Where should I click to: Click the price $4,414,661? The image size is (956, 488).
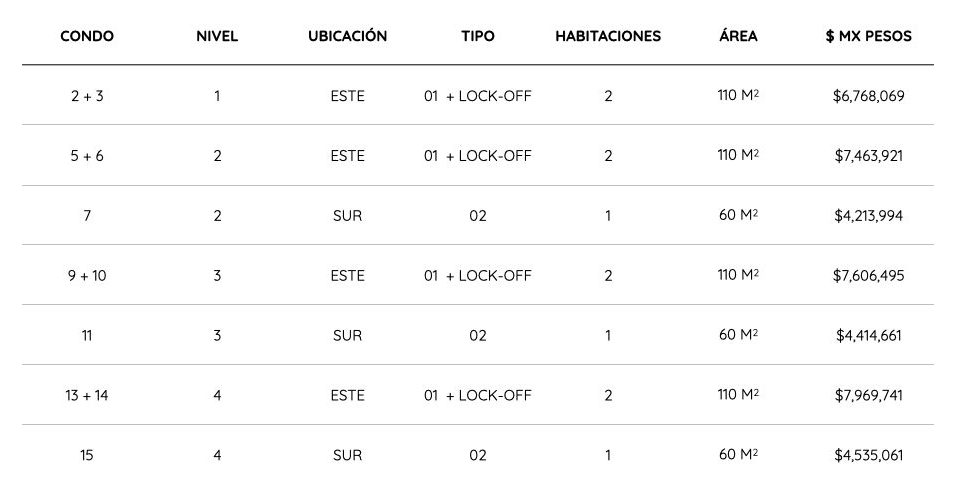coord(868,335)
